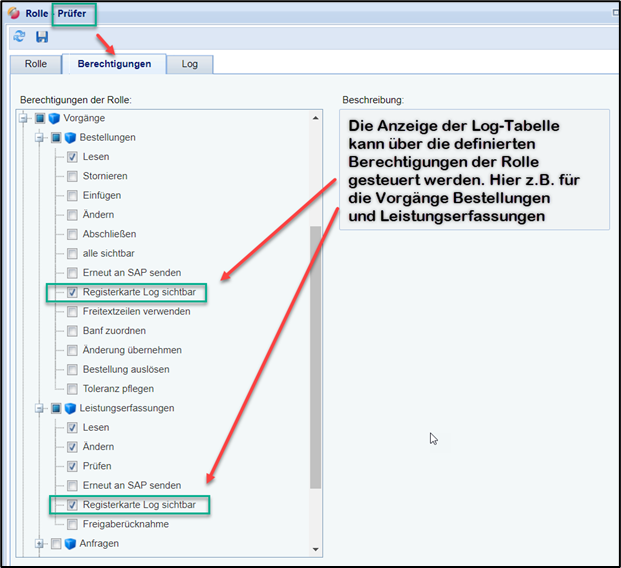
Task: Click the scrollbar down arrow in permissions tree
Action: pyautogui.click(x=317, y=548)
